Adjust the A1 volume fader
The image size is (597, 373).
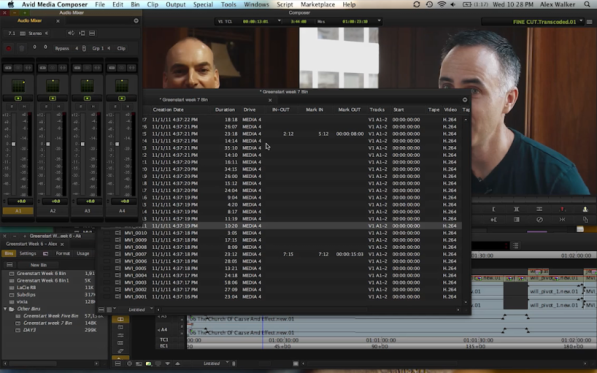[x=13, y=144]
